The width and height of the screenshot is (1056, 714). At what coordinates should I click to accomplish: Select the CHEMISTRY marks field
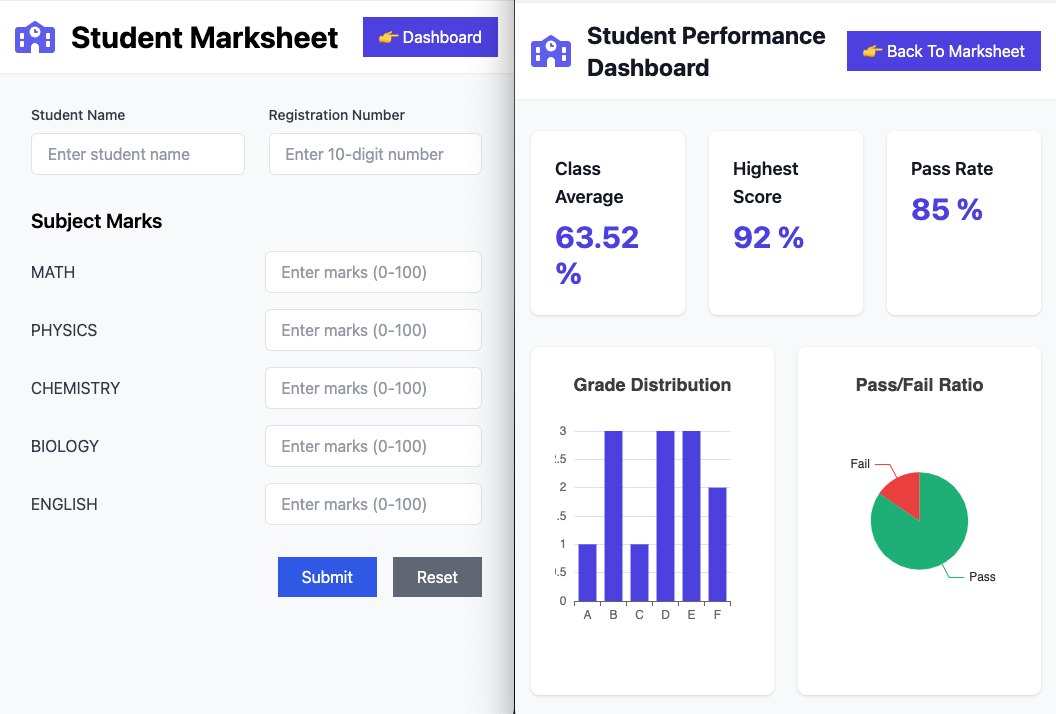(373, 388)
